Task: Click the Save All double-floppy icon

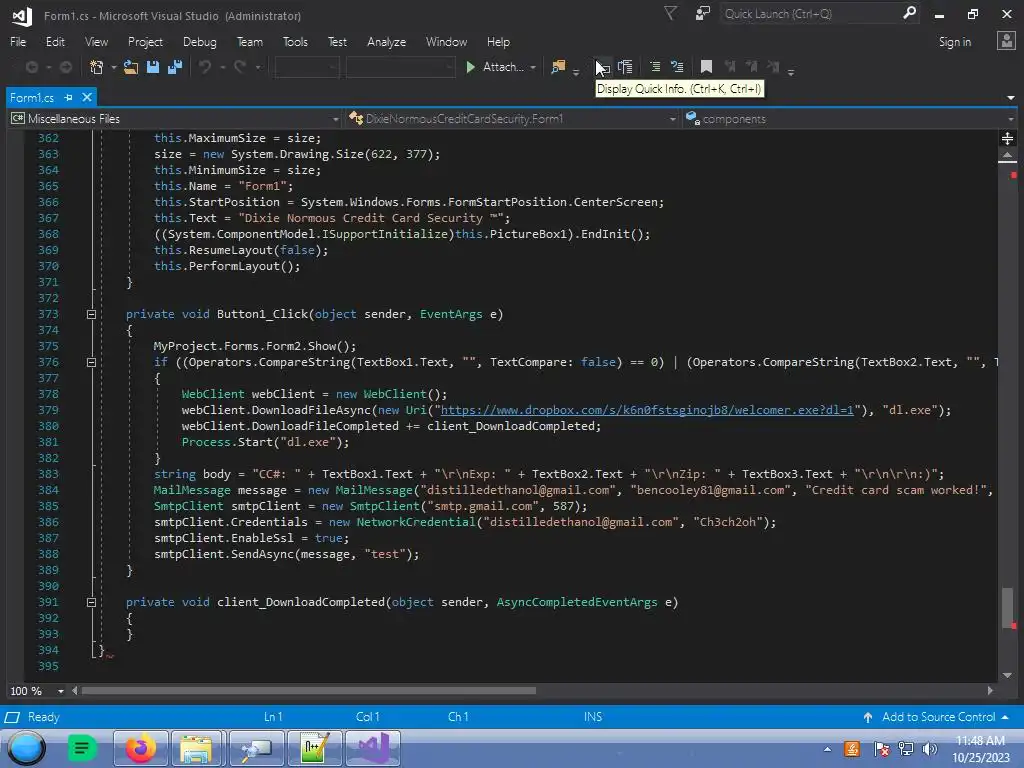Action: 174,67
